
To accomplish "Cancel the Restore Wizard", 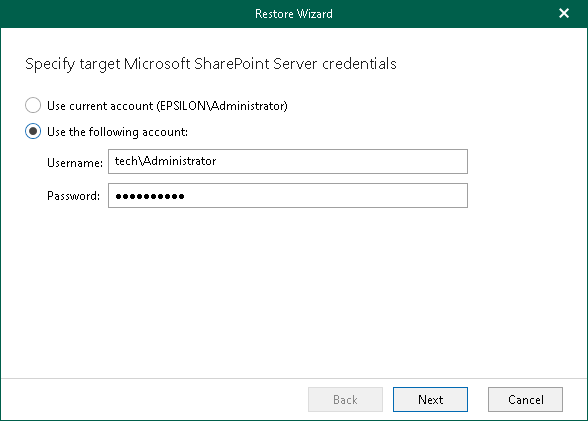I will click(525, 400).
